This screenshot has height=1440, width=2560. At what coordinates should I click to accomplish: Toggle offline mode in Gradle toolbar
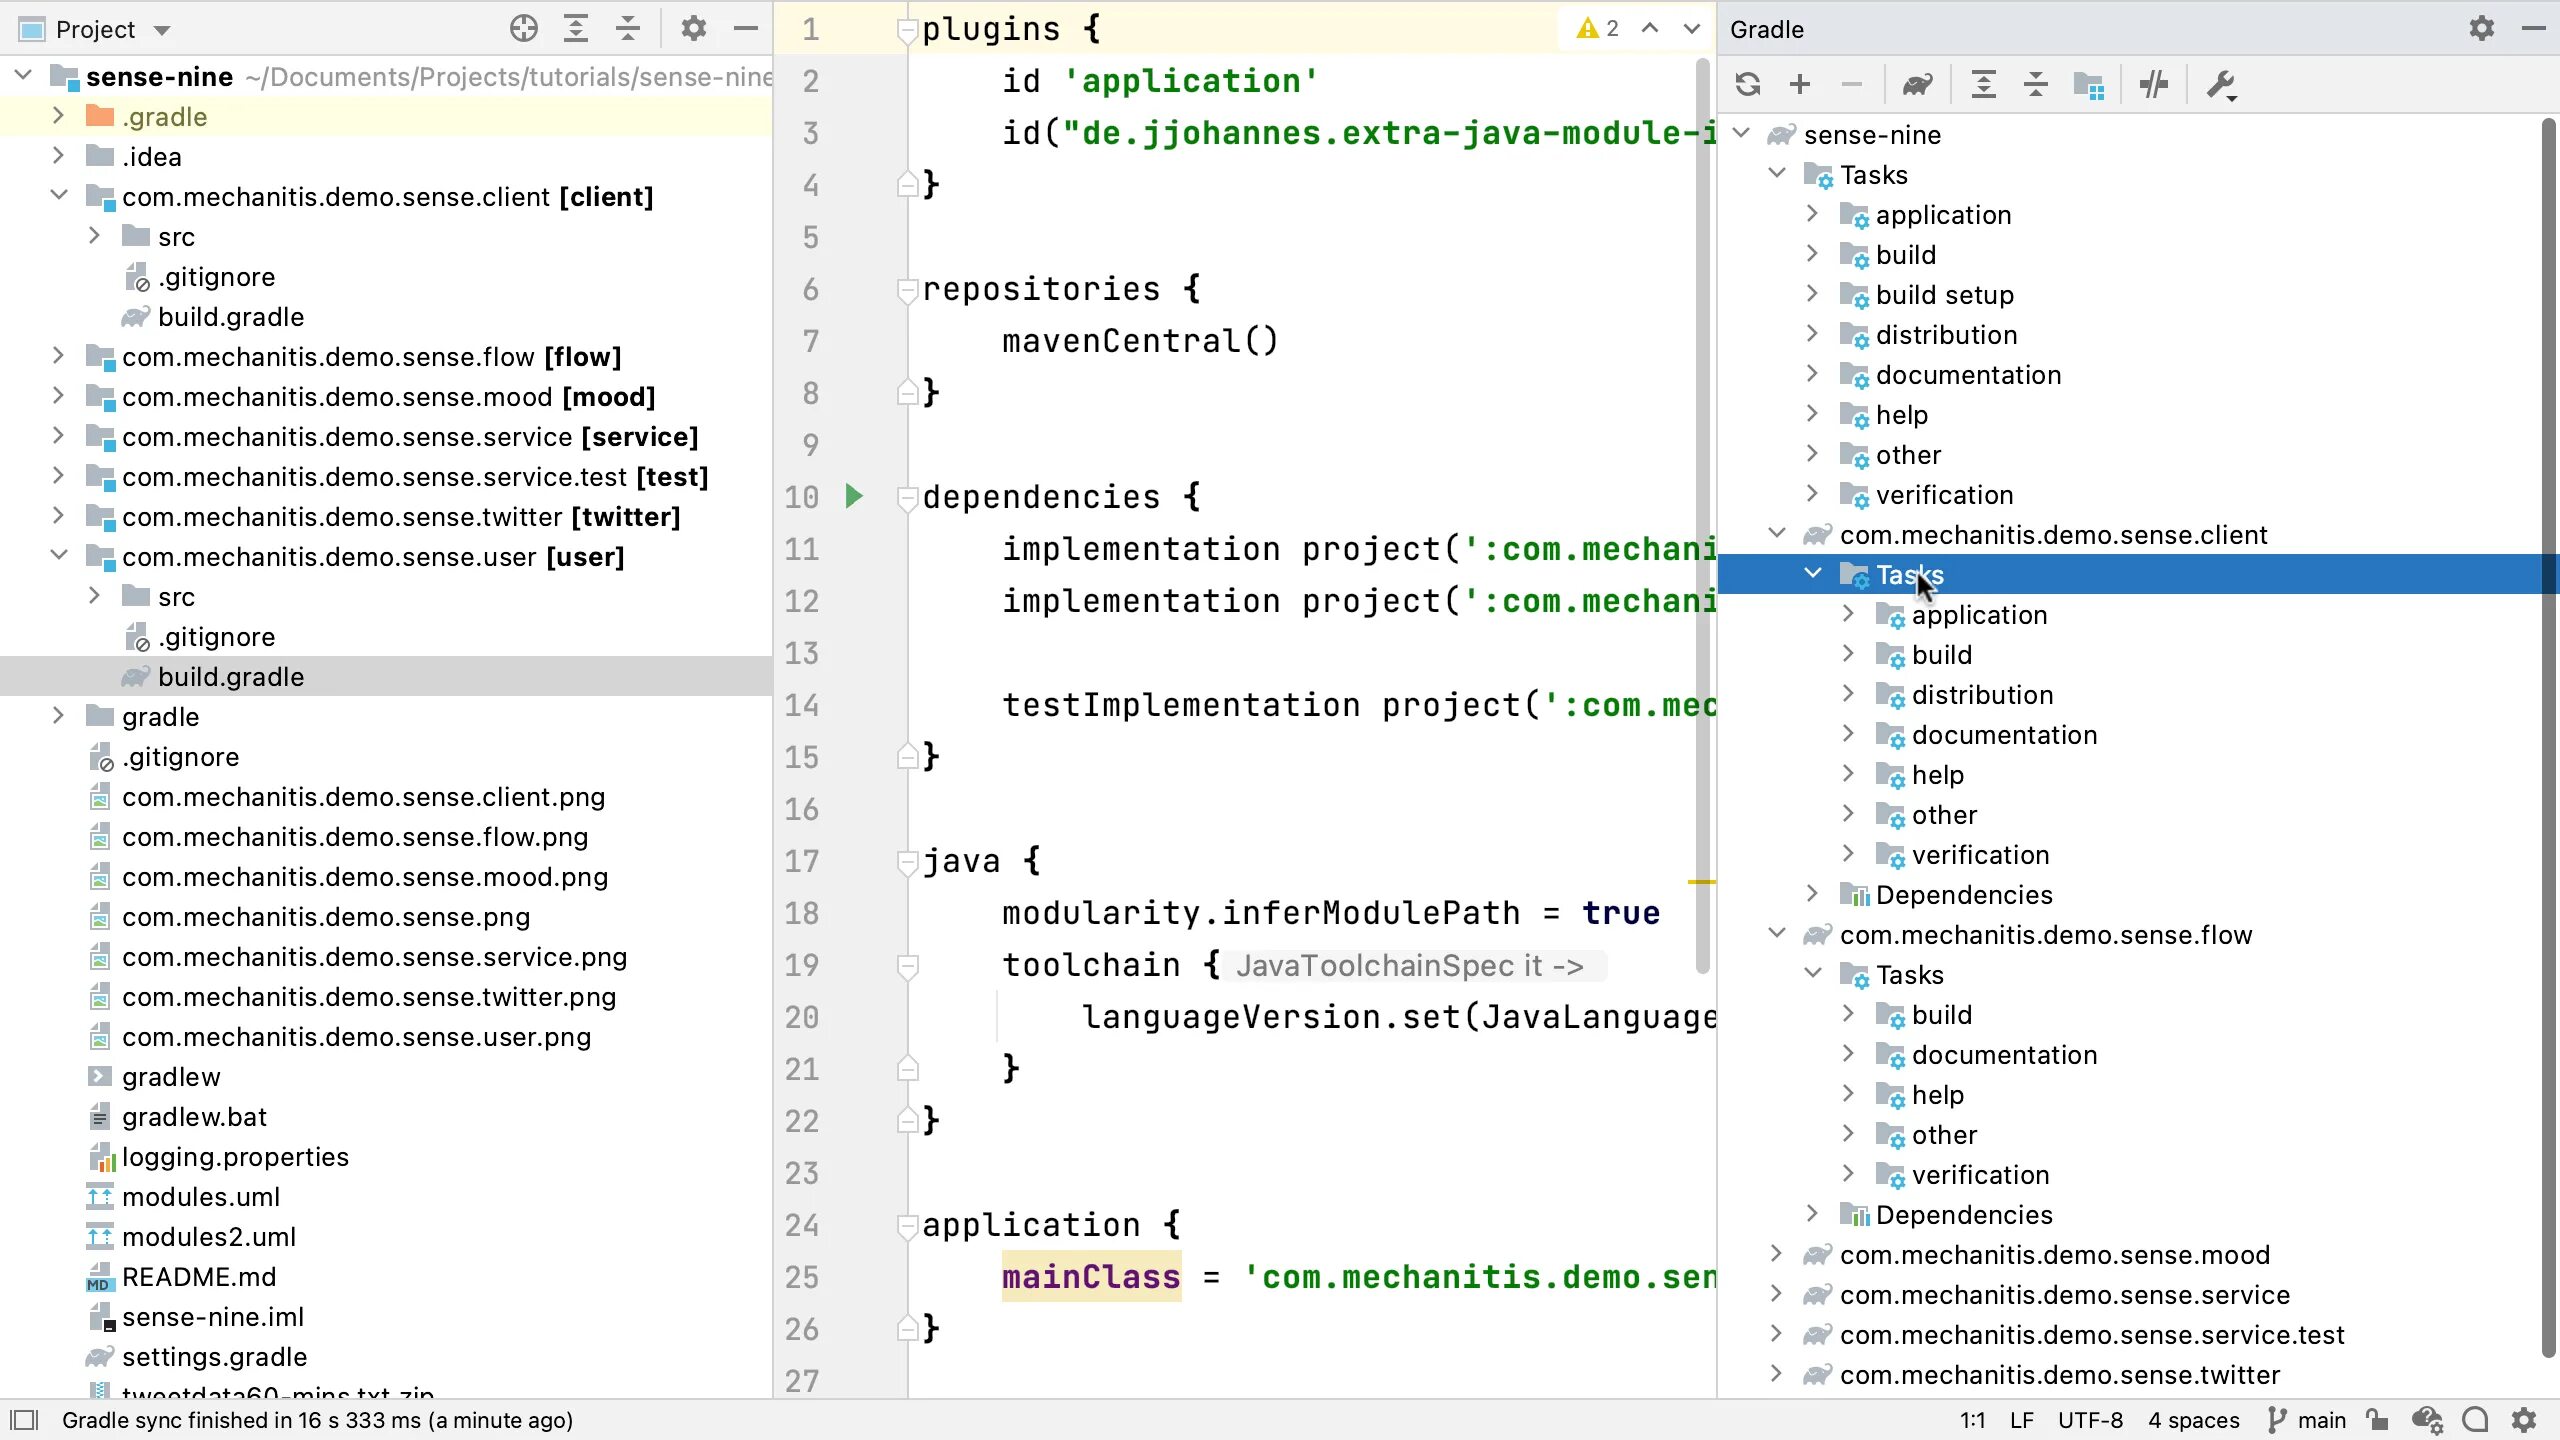(2153, 84)
